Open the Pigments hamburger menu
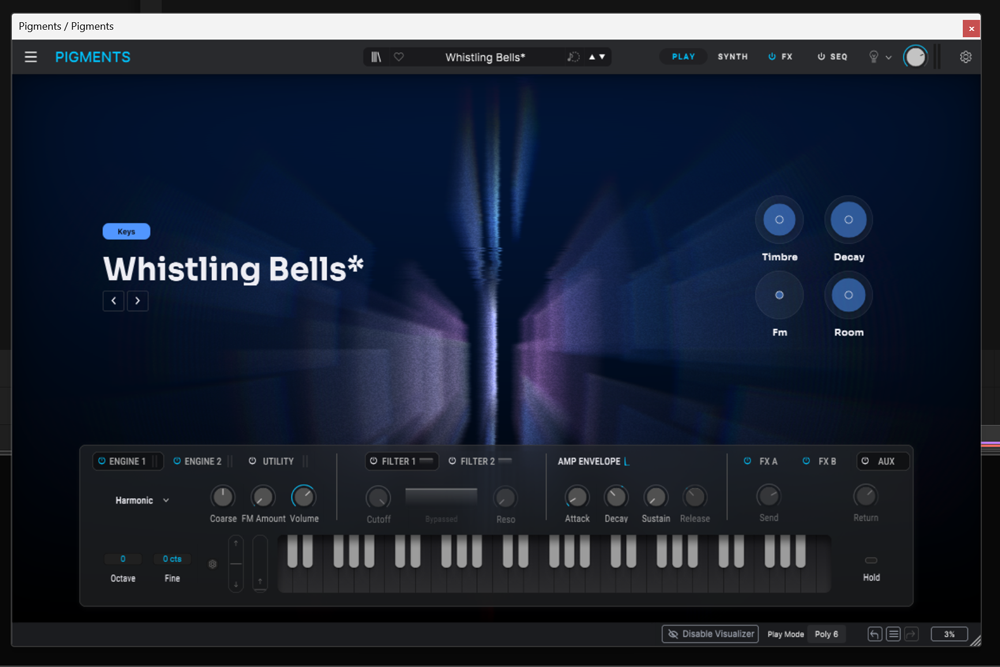This screenshot has height=667, width=1000. pyautogui.click(x=31, y=57)
